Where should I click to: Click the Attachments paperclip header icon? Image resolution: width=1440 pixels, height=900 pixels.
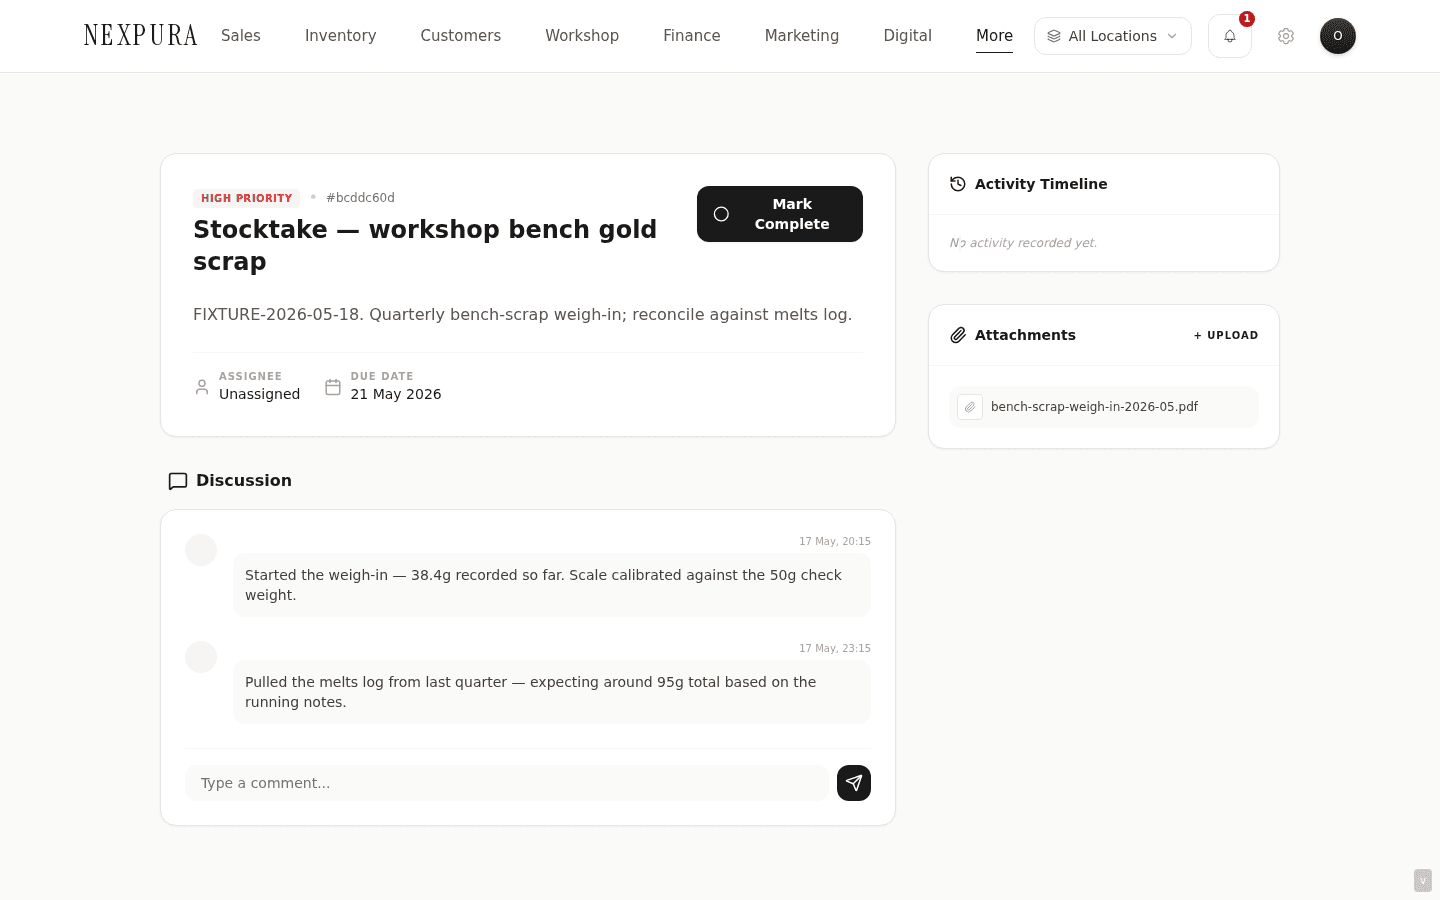click(958, 335)
